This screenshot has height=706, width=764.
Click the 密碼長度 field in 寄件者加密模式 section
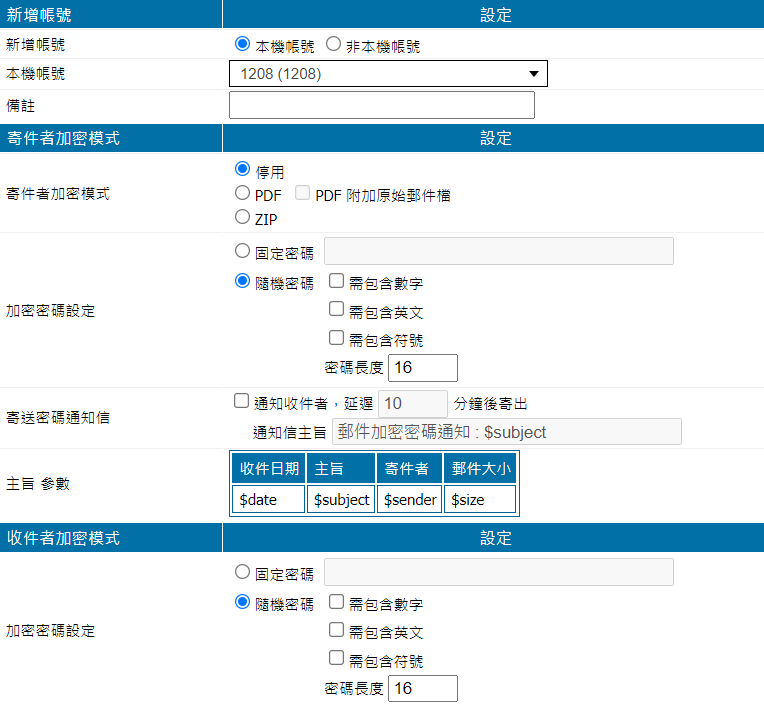click(x=422, y=367)
